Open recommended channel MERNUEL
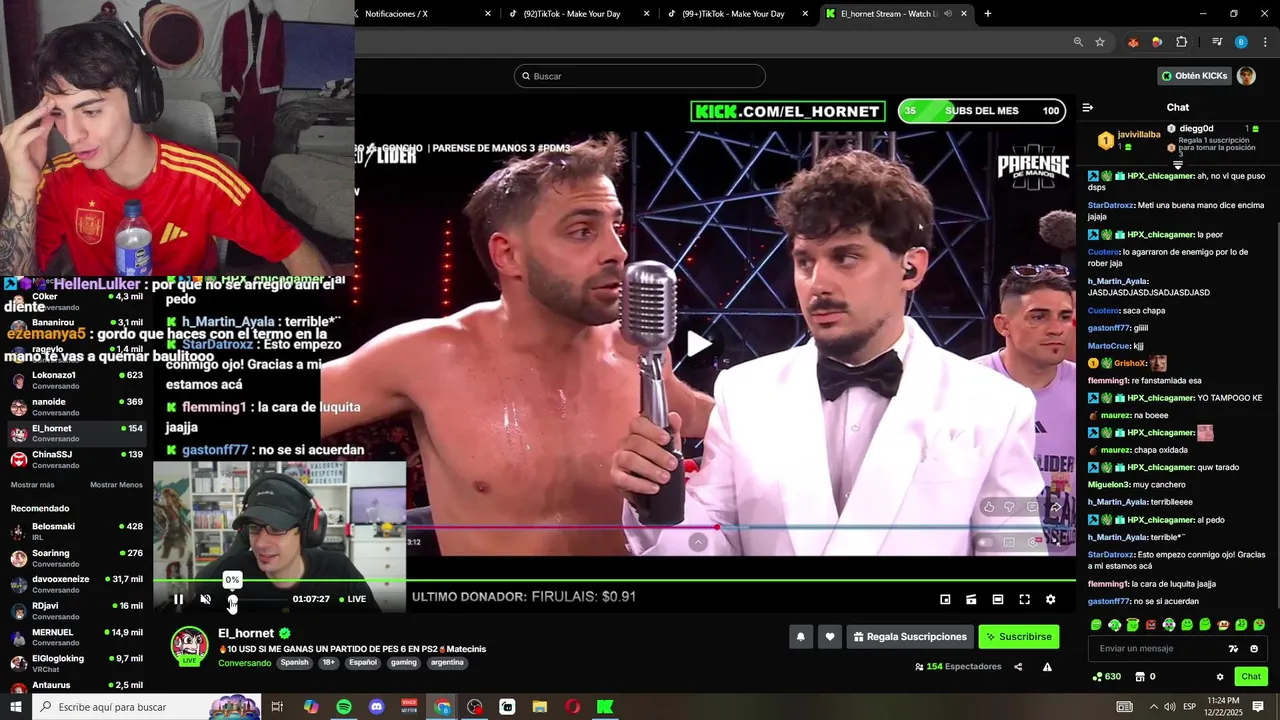 point(78,637)
